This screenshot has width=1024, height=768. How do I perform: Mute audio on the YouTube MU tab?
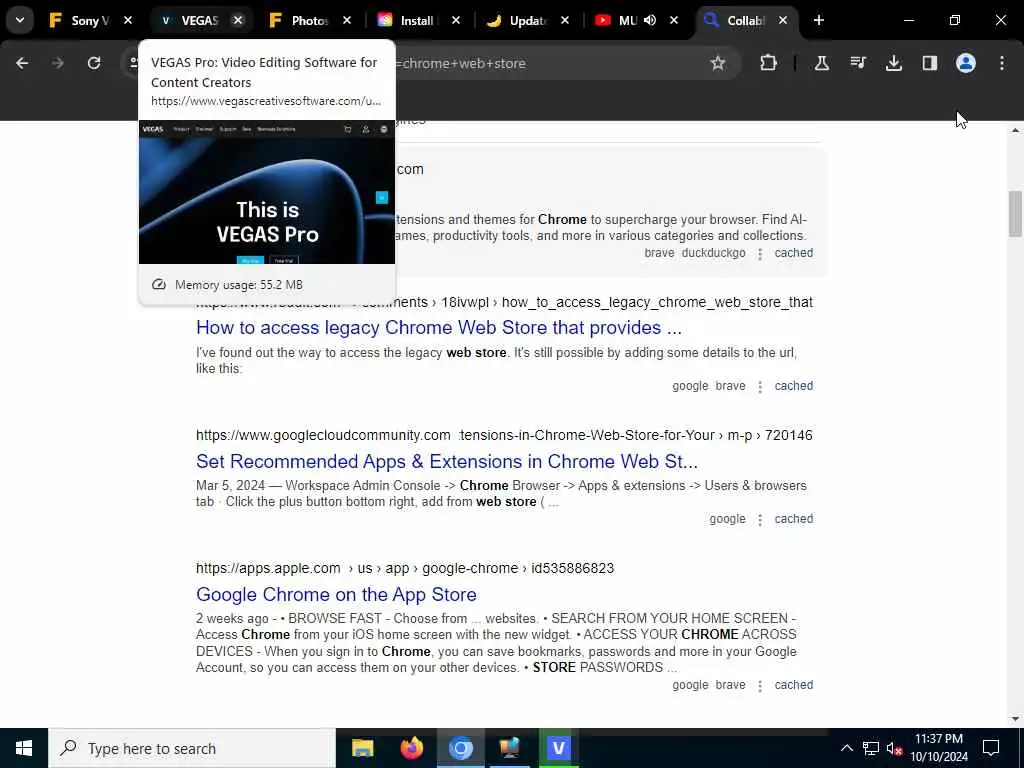[650, 20]
